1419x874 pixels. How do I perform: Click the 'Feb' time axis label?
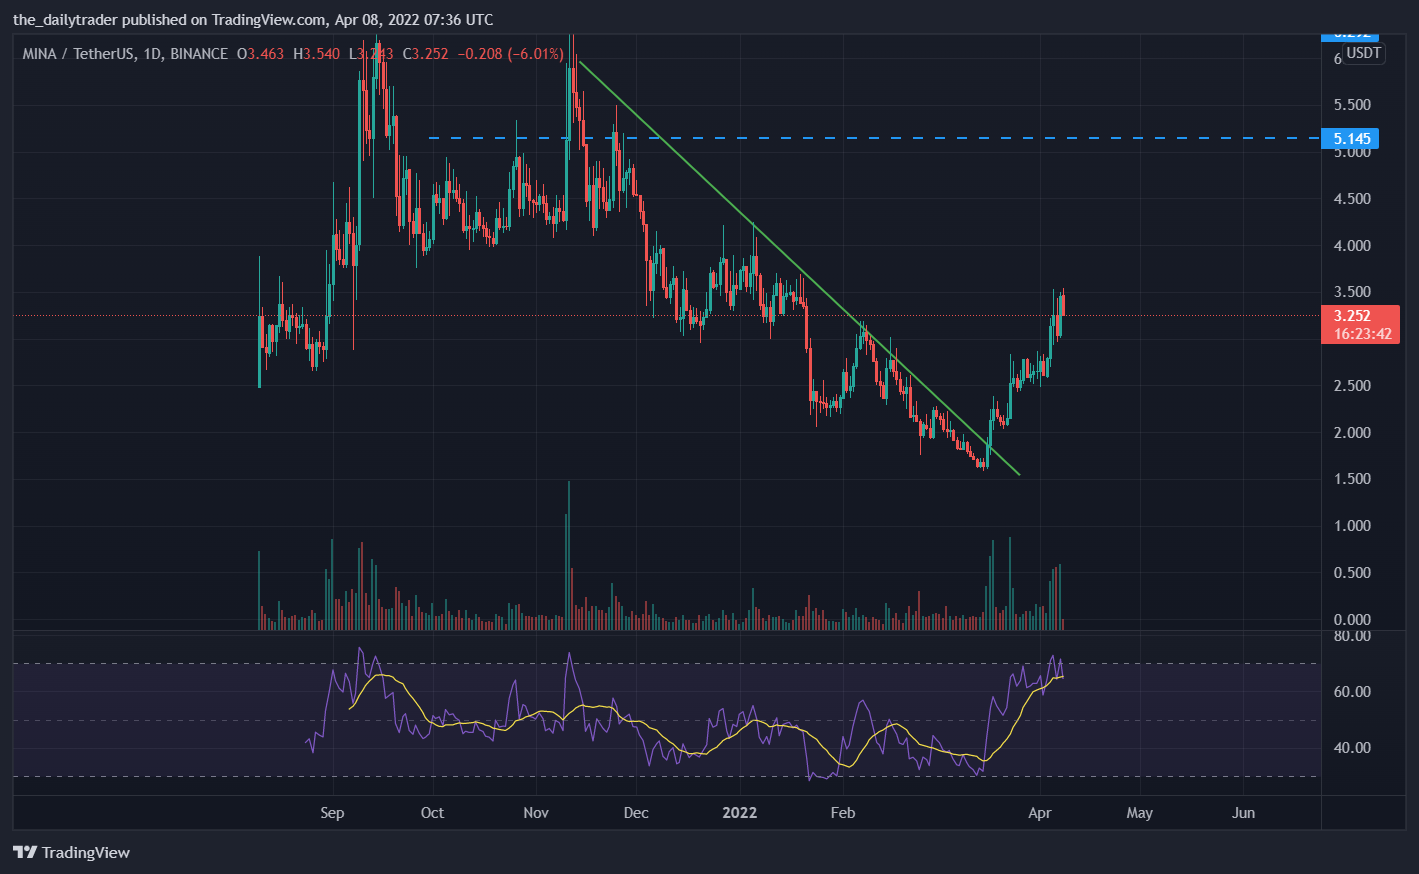[843, 813]
